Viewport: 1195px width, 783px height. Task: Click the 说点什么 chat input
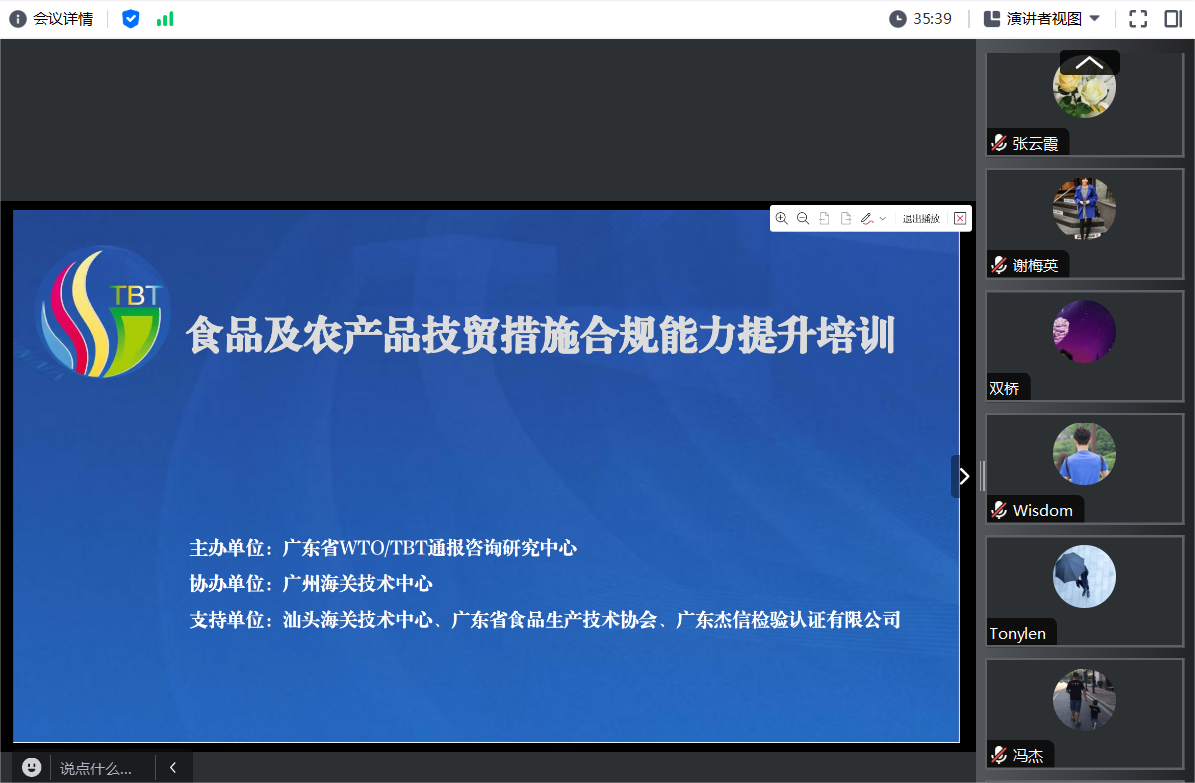(x=96, y=769)
